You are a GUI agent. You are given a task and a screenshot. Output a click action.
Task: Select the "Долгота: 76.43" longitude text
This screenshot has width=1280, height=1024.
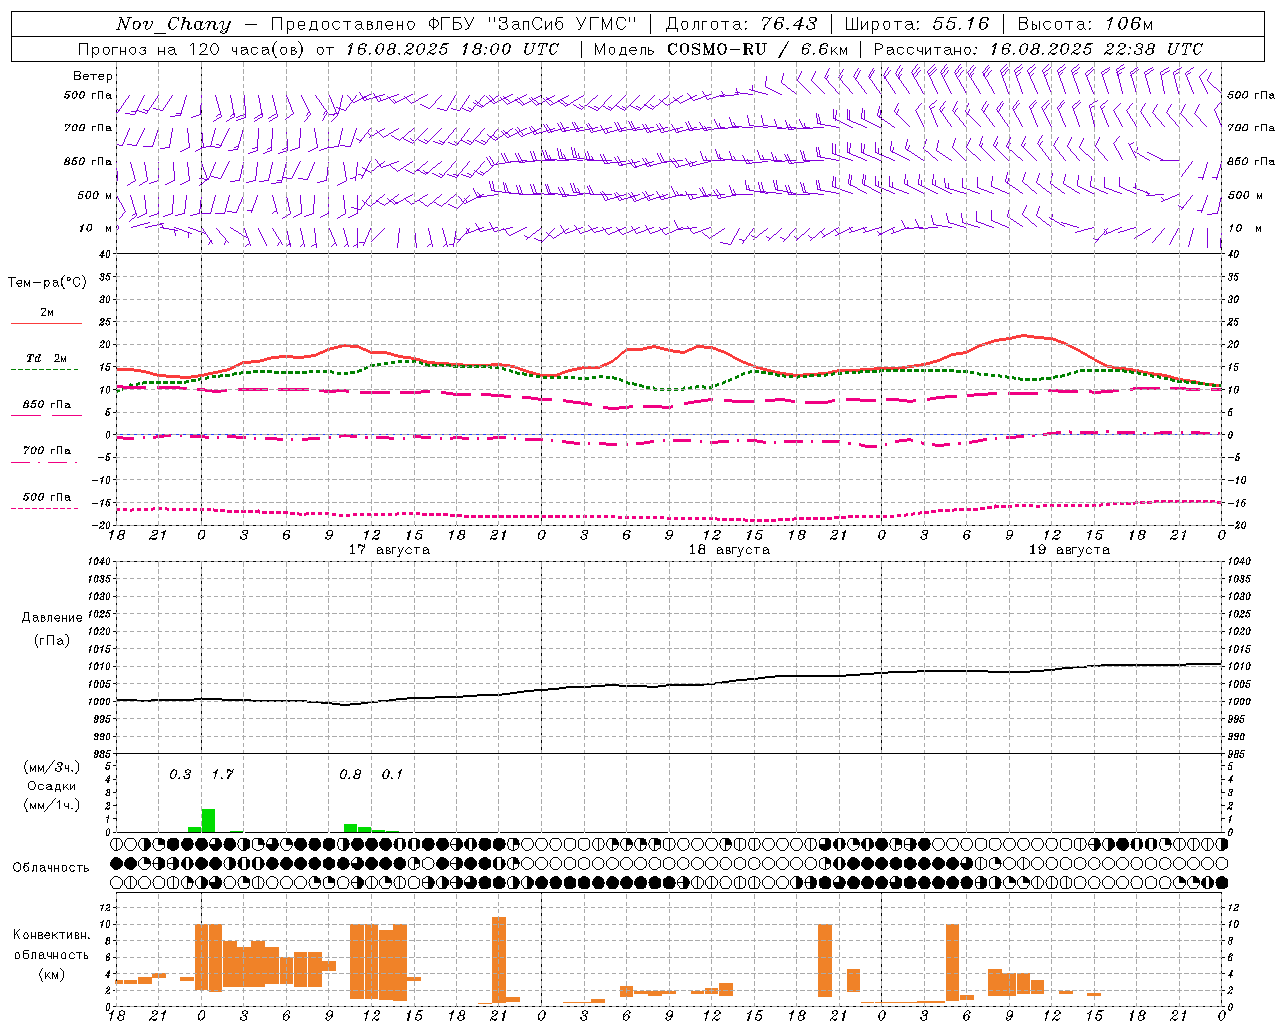coord(741,24)
